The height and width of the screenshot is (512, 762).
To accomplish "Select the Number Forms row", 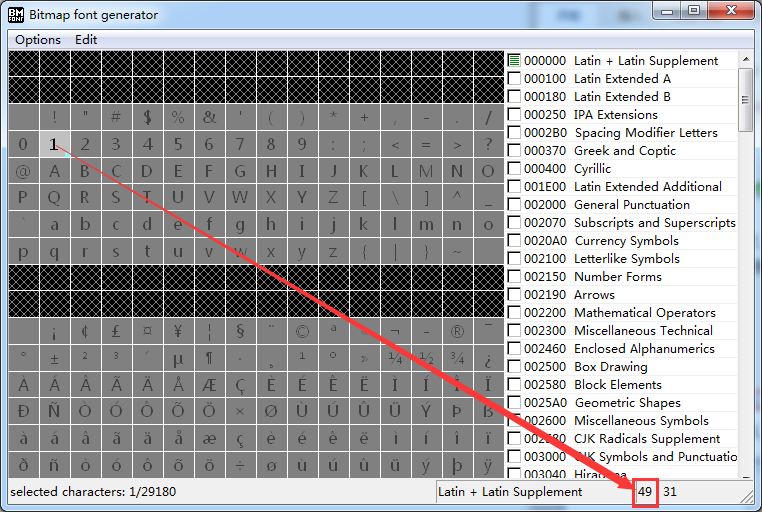I will (622, 276).
